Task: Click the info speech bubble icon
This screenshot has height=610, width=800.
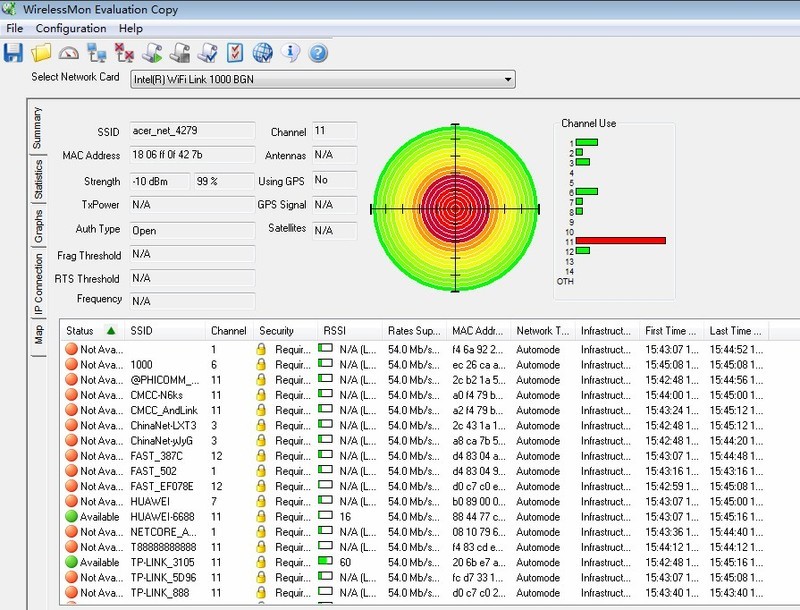Action: 291,52
